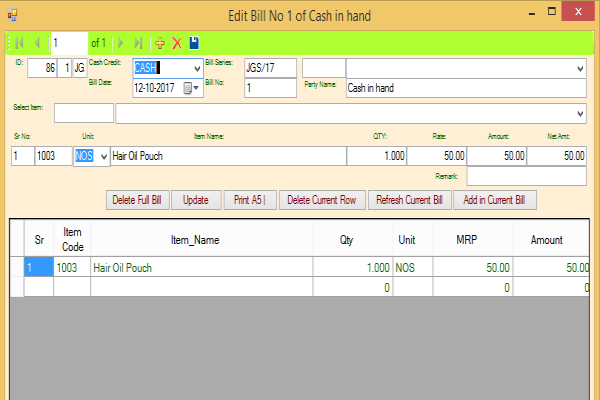Focus the Rate field showing 50.00
The image size is (600, 400).
437,156
